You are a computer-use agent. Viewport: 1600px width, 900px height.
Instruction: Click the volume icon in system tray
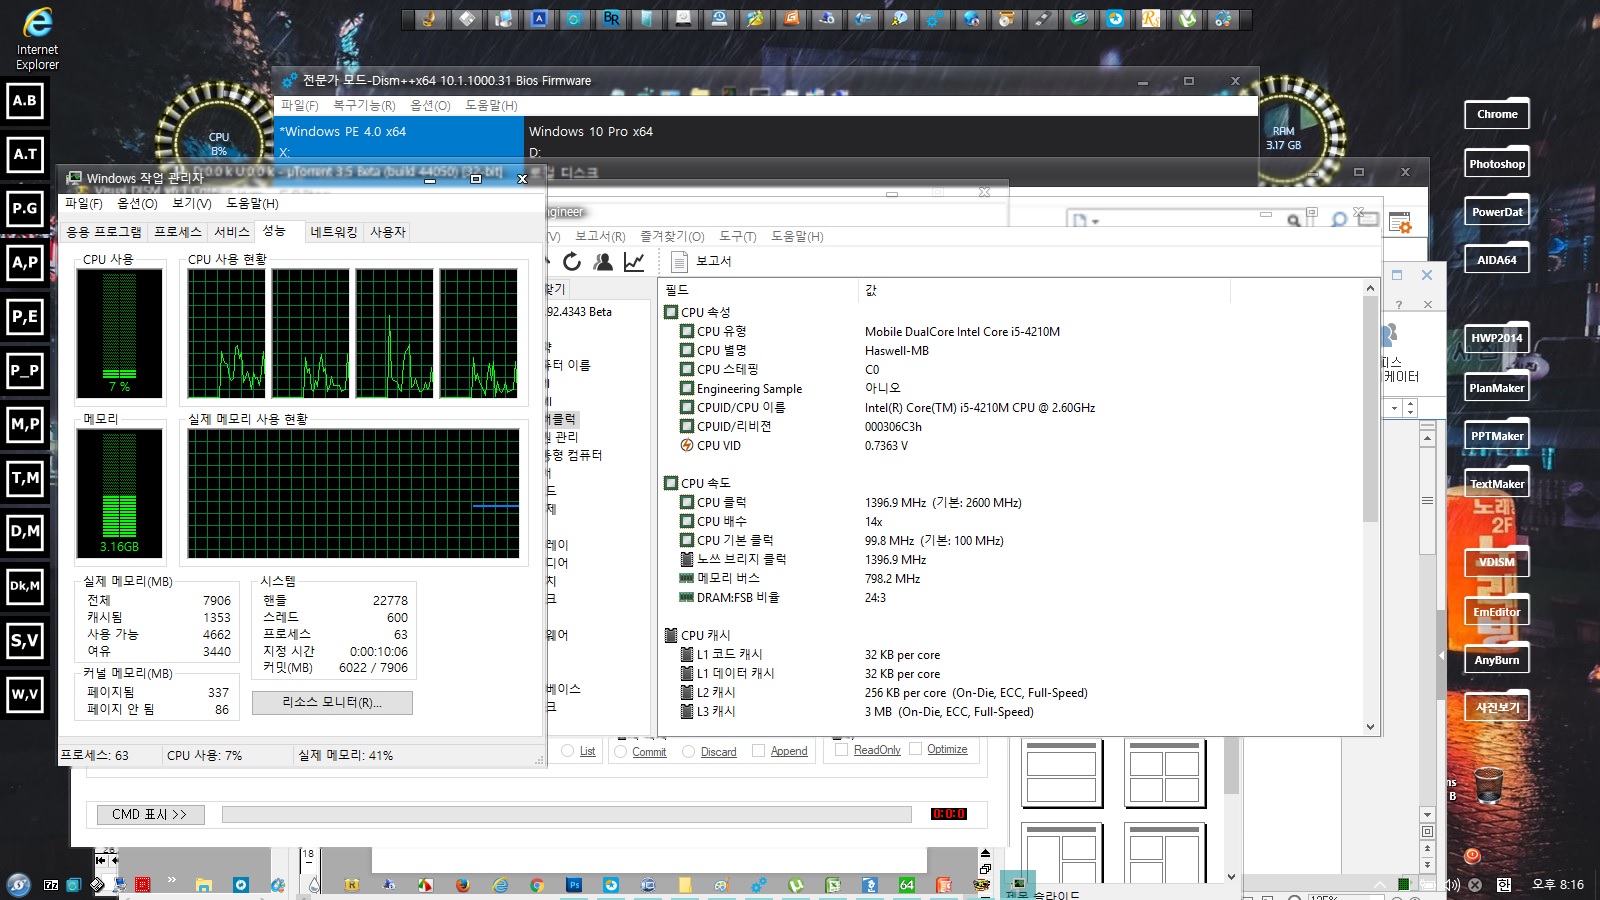pos(1451,885)
